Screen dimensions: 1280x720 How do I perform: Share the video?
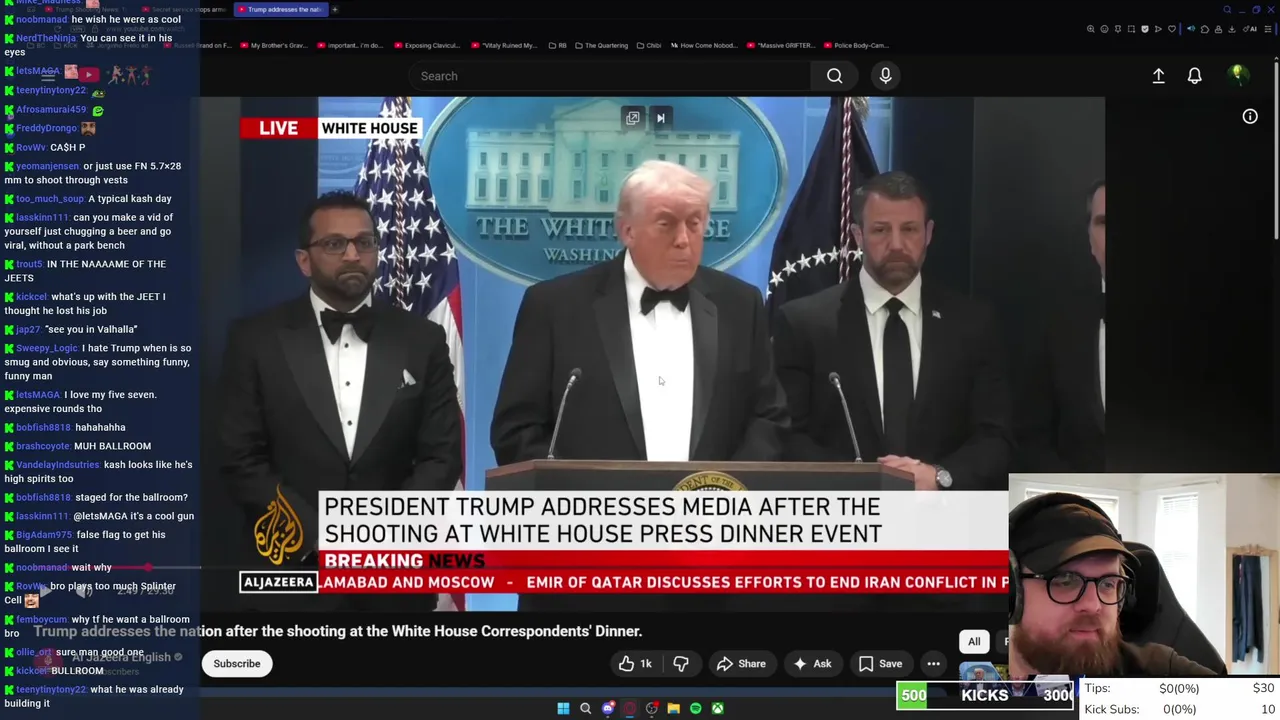(x=741, y=664)
